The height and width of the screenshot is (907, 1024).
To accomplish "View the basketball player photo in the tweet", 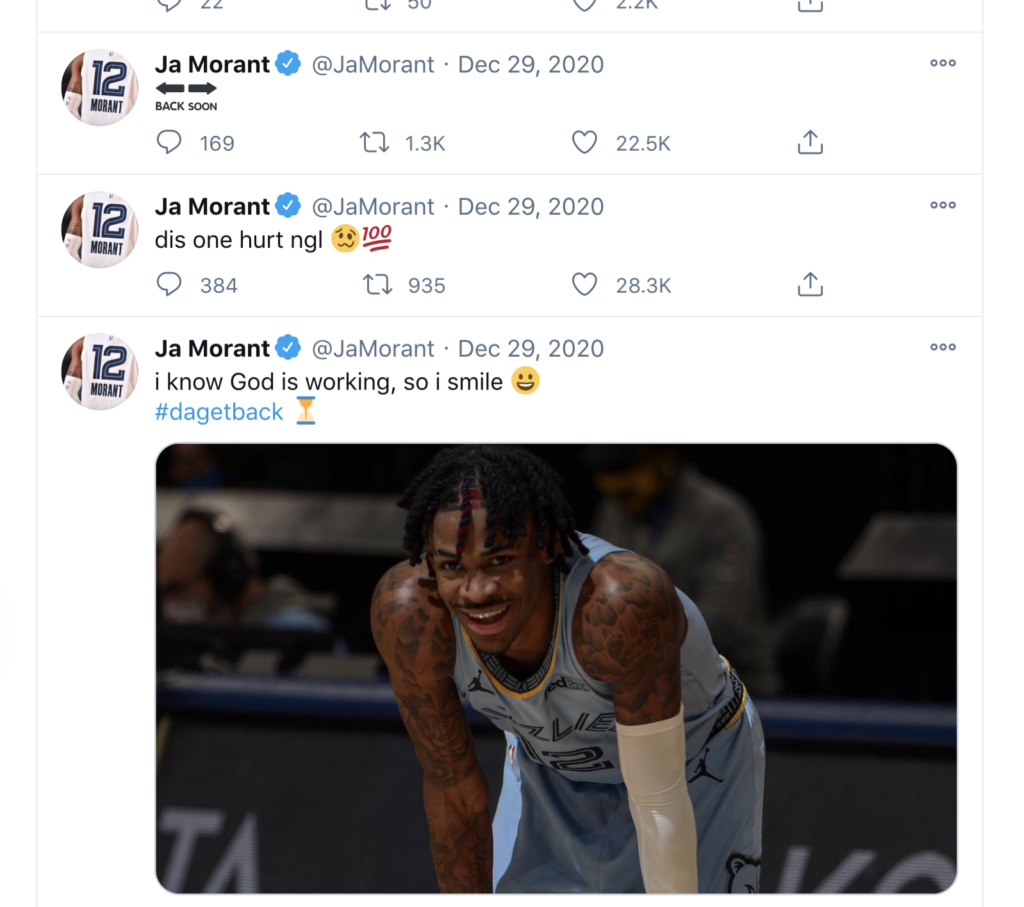I will (x=556, y=668).
